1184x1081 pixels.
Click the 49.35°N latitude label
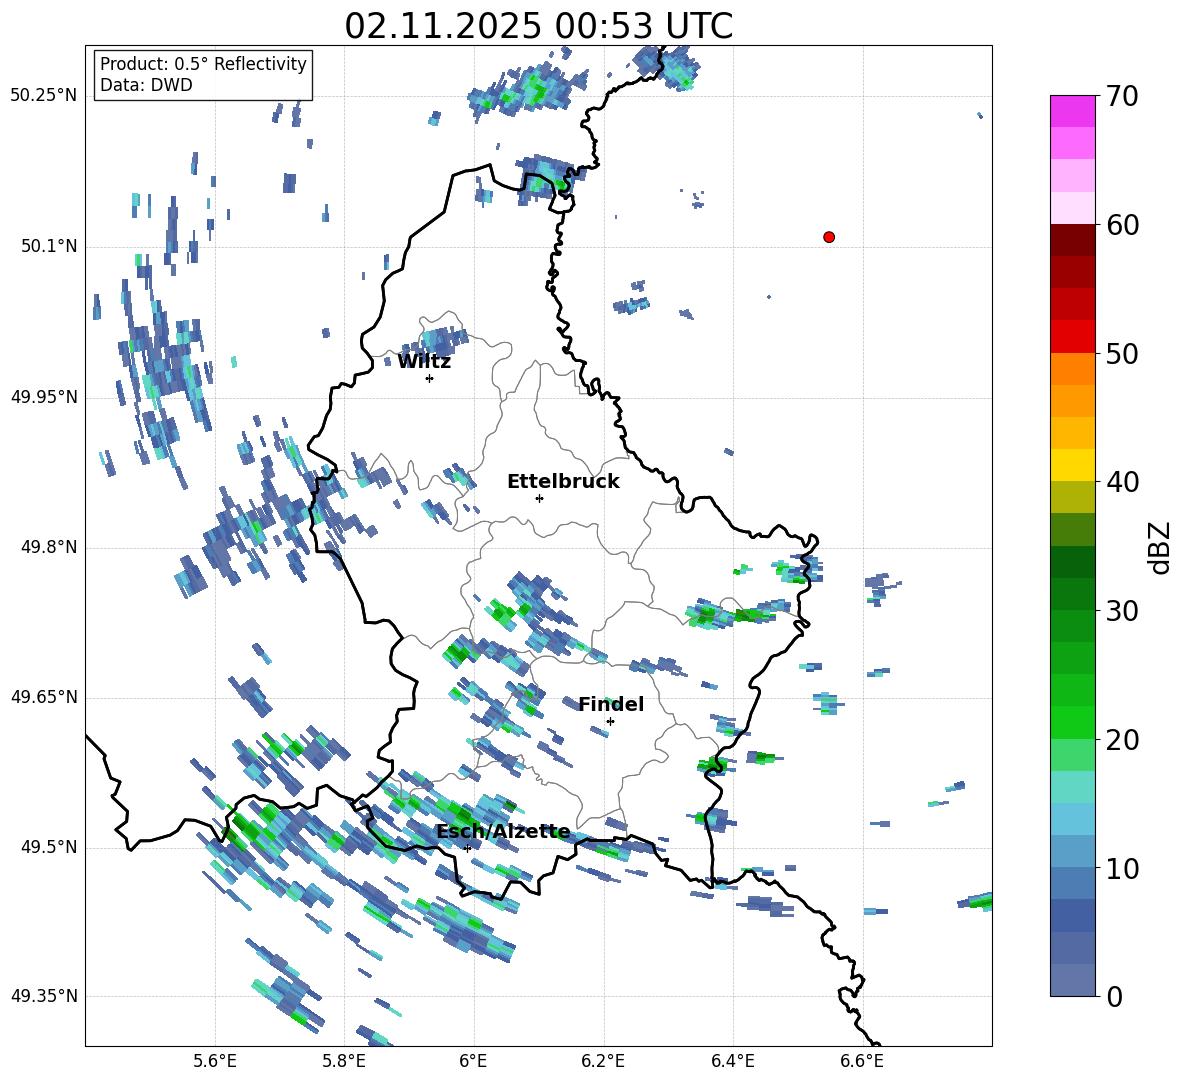pos(44,996)
